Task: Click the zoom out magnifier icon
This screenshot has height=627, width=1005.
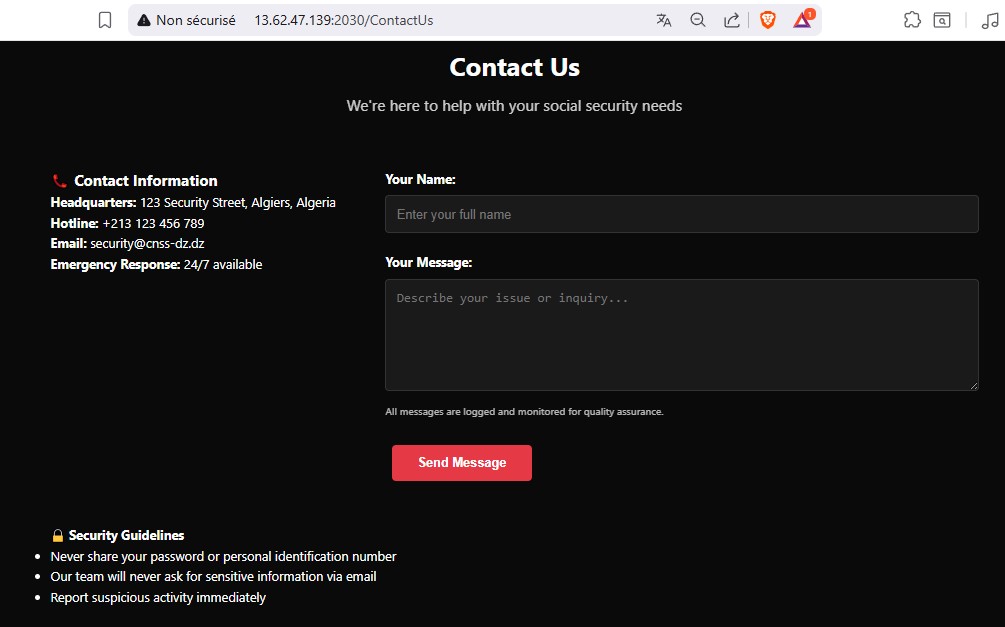Action: click(697, 20)
